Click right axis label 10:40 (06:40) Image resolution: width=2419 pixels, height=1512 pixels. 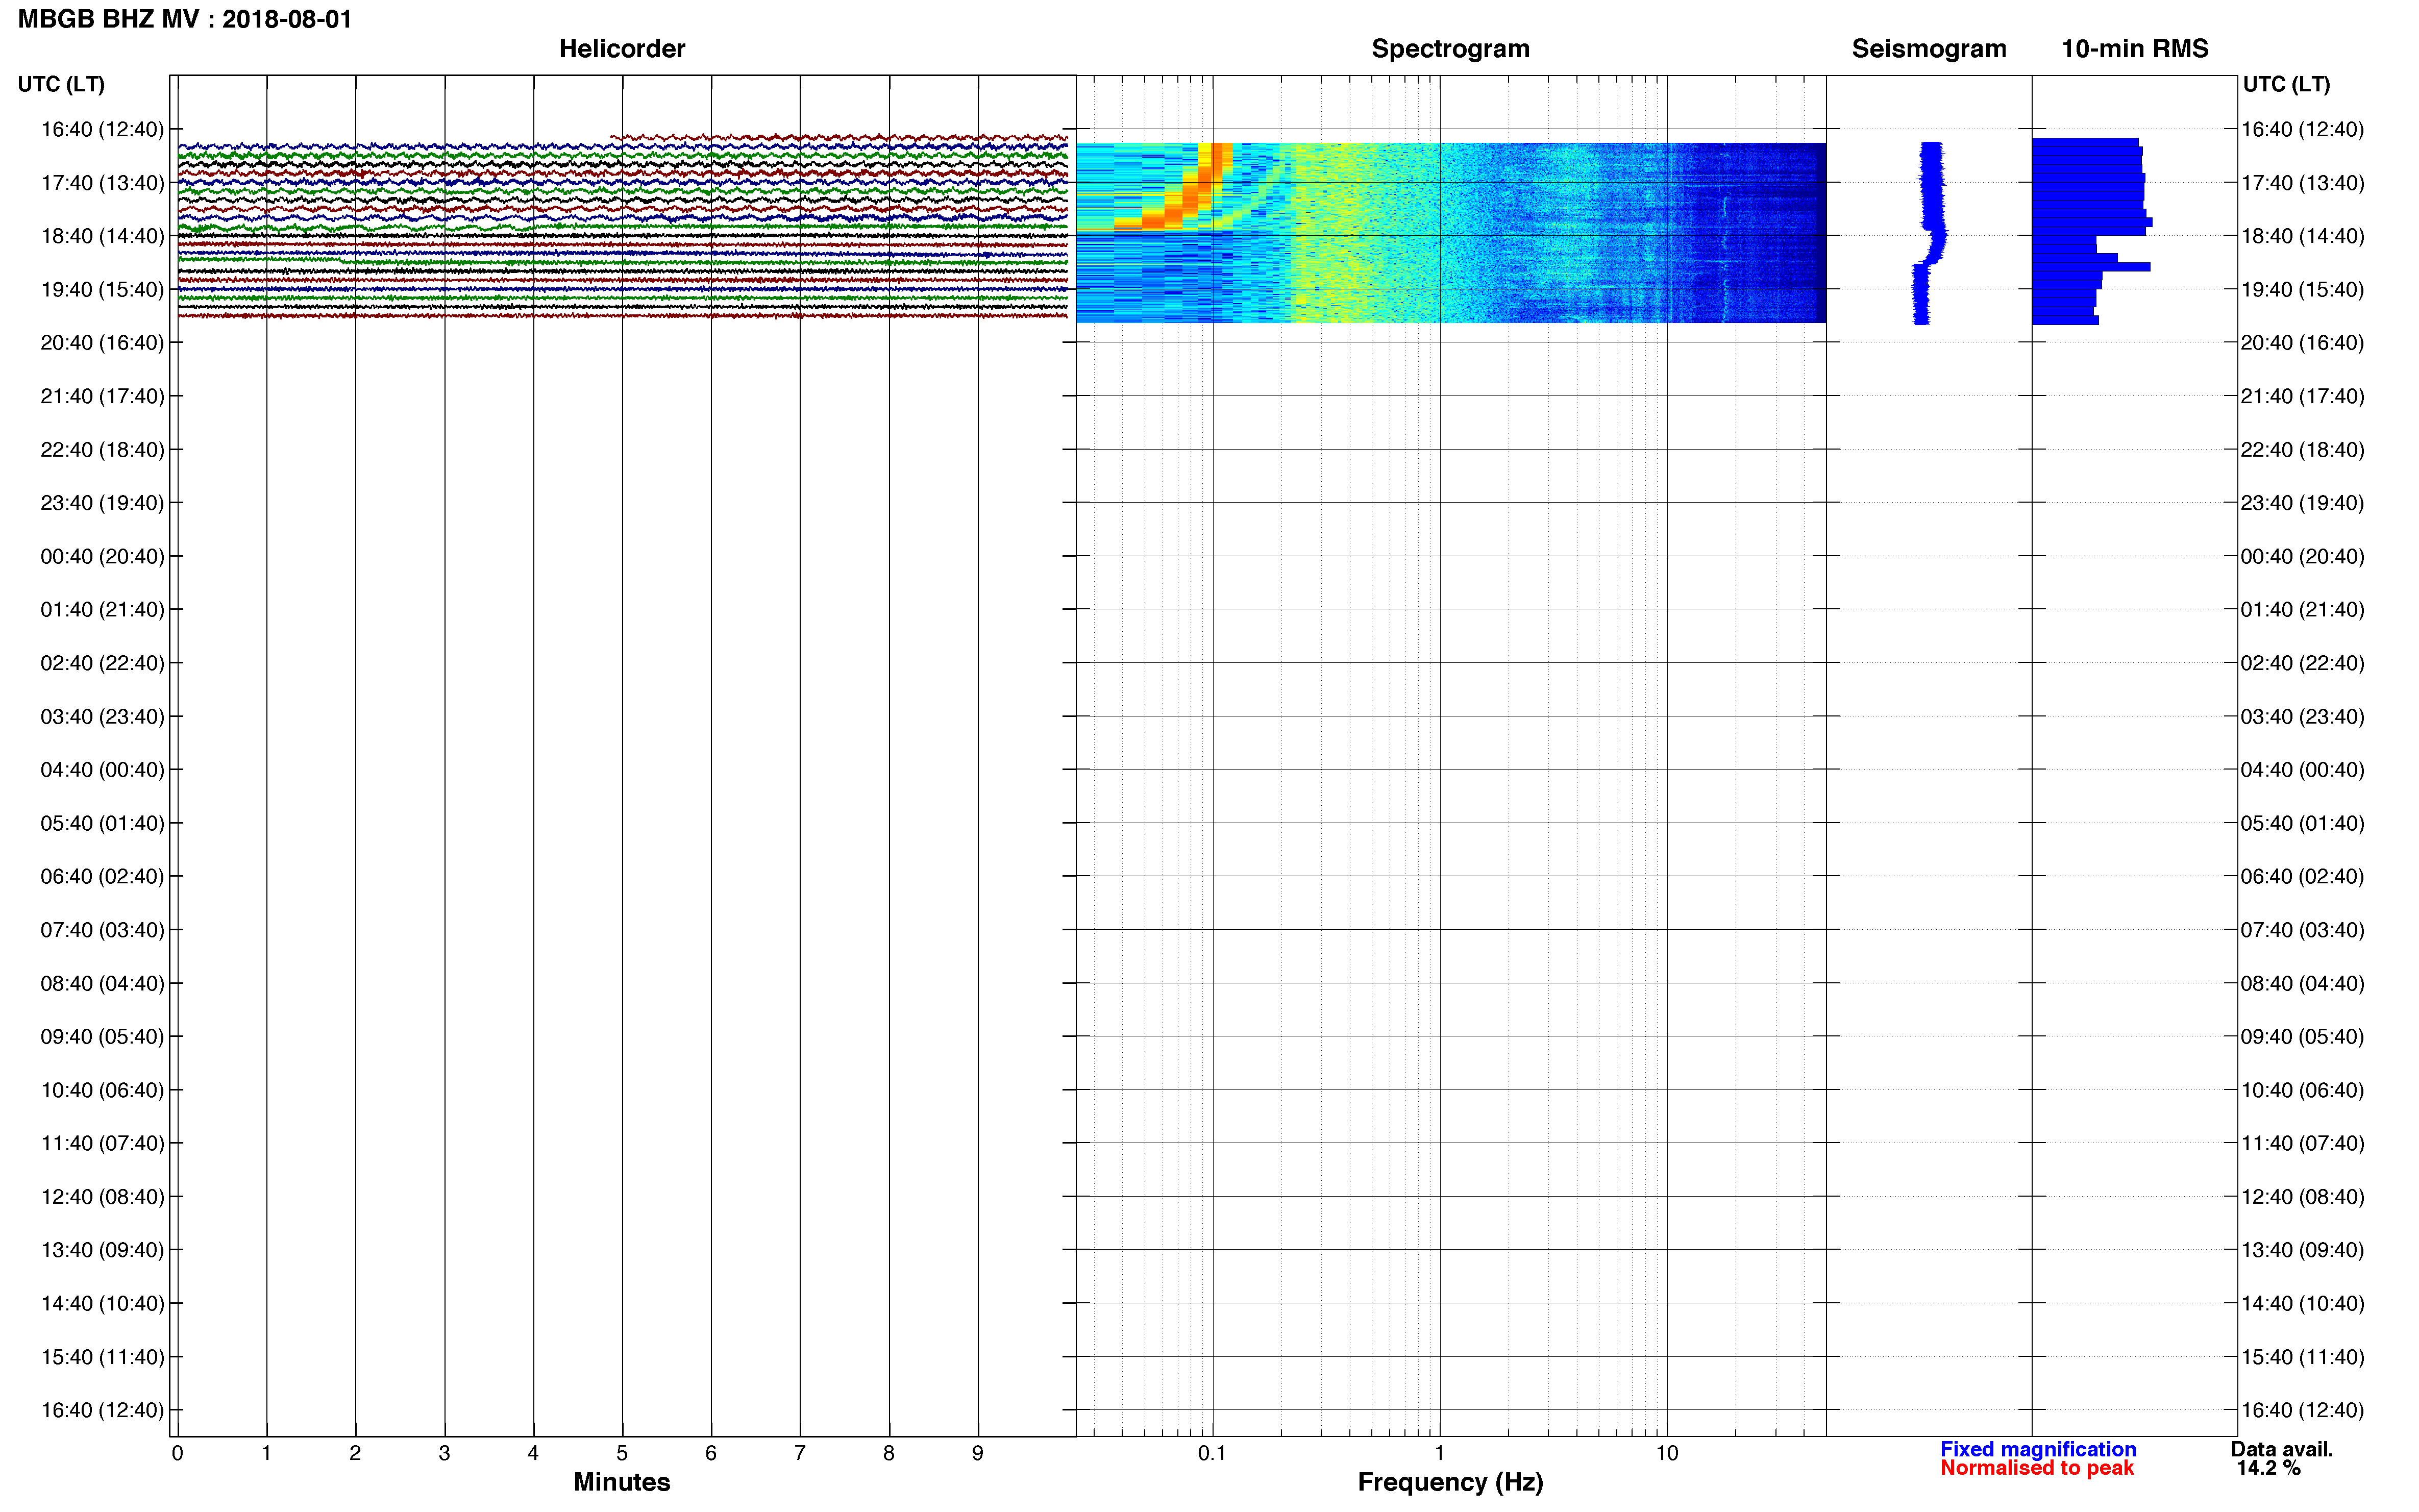click(2302, 1090)
